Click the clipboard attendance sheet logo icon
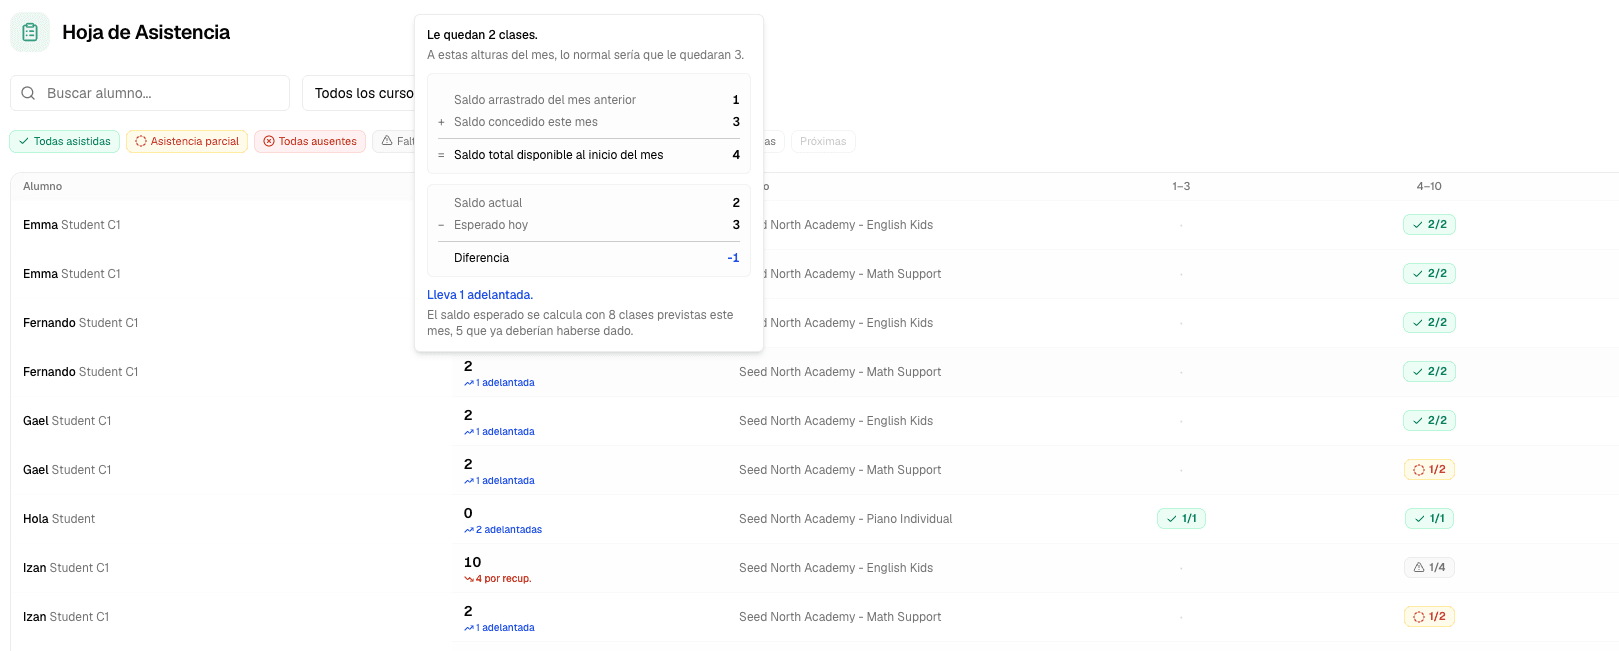This screenshot has width=1619, height=651. (30, 32)
